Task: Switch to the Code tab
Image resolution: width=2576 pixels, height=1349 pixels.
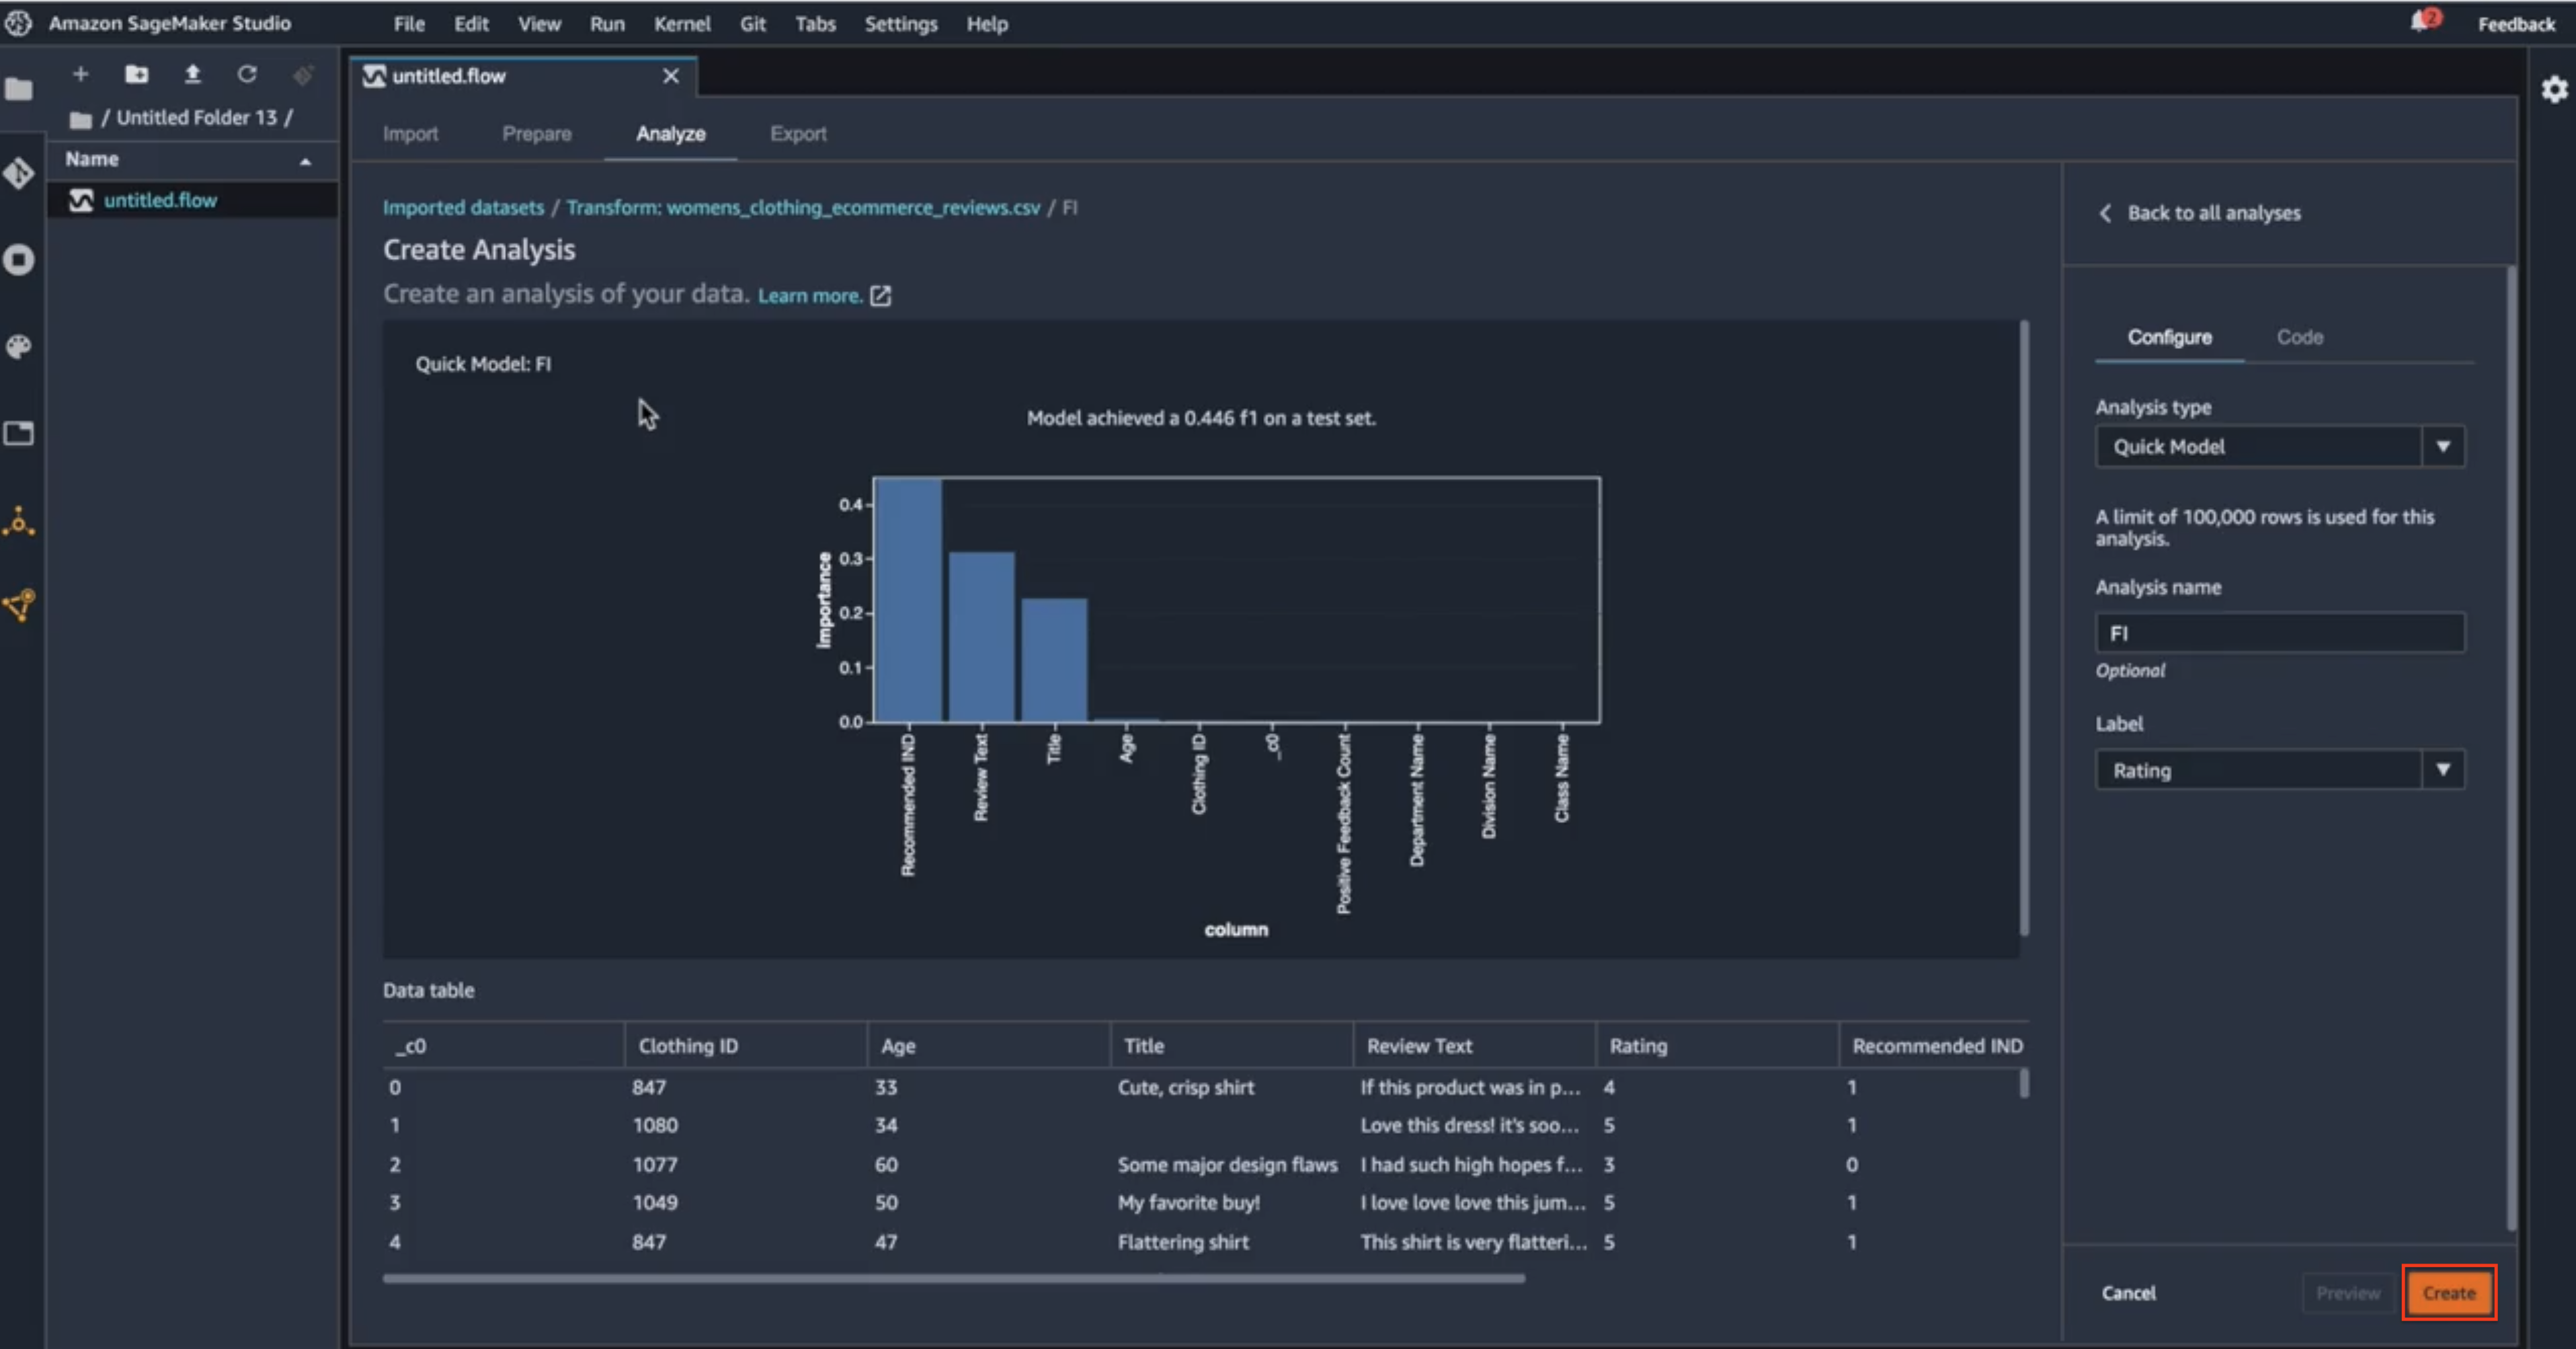Action: pos(2300,337)
